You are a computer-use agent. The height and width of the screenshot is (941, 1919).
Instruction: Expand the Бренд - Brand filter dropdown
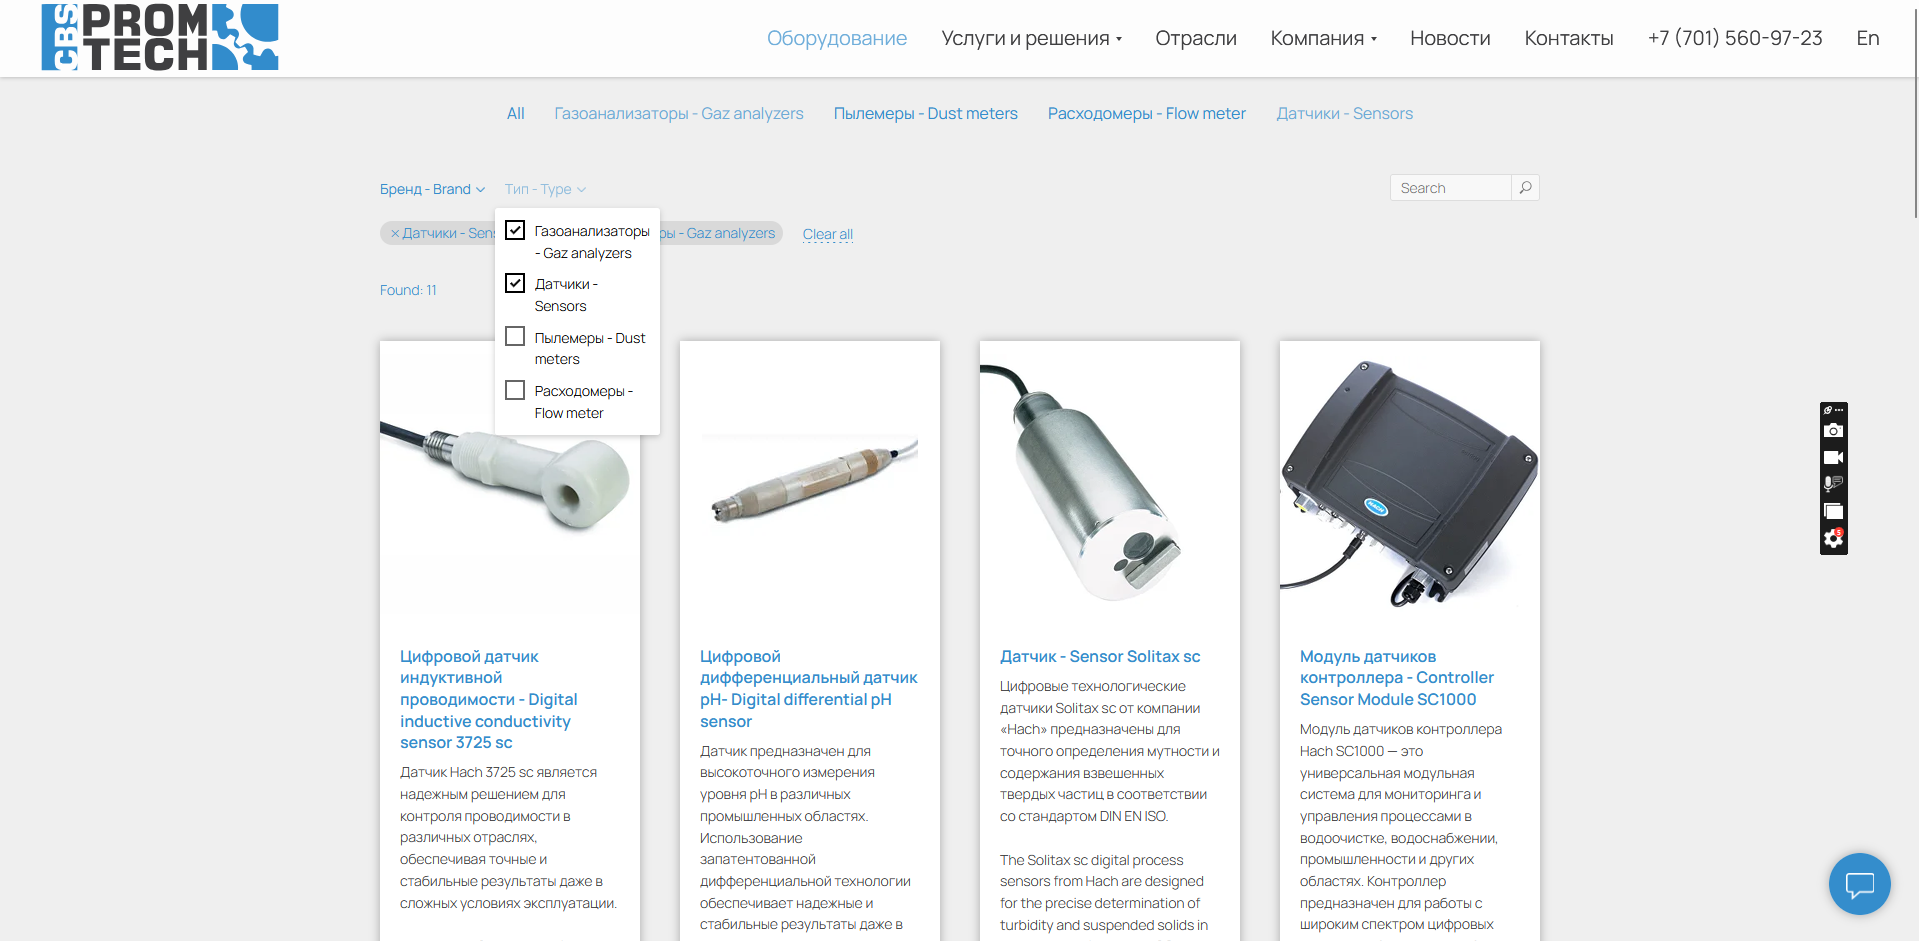click(x=432, y=189)
